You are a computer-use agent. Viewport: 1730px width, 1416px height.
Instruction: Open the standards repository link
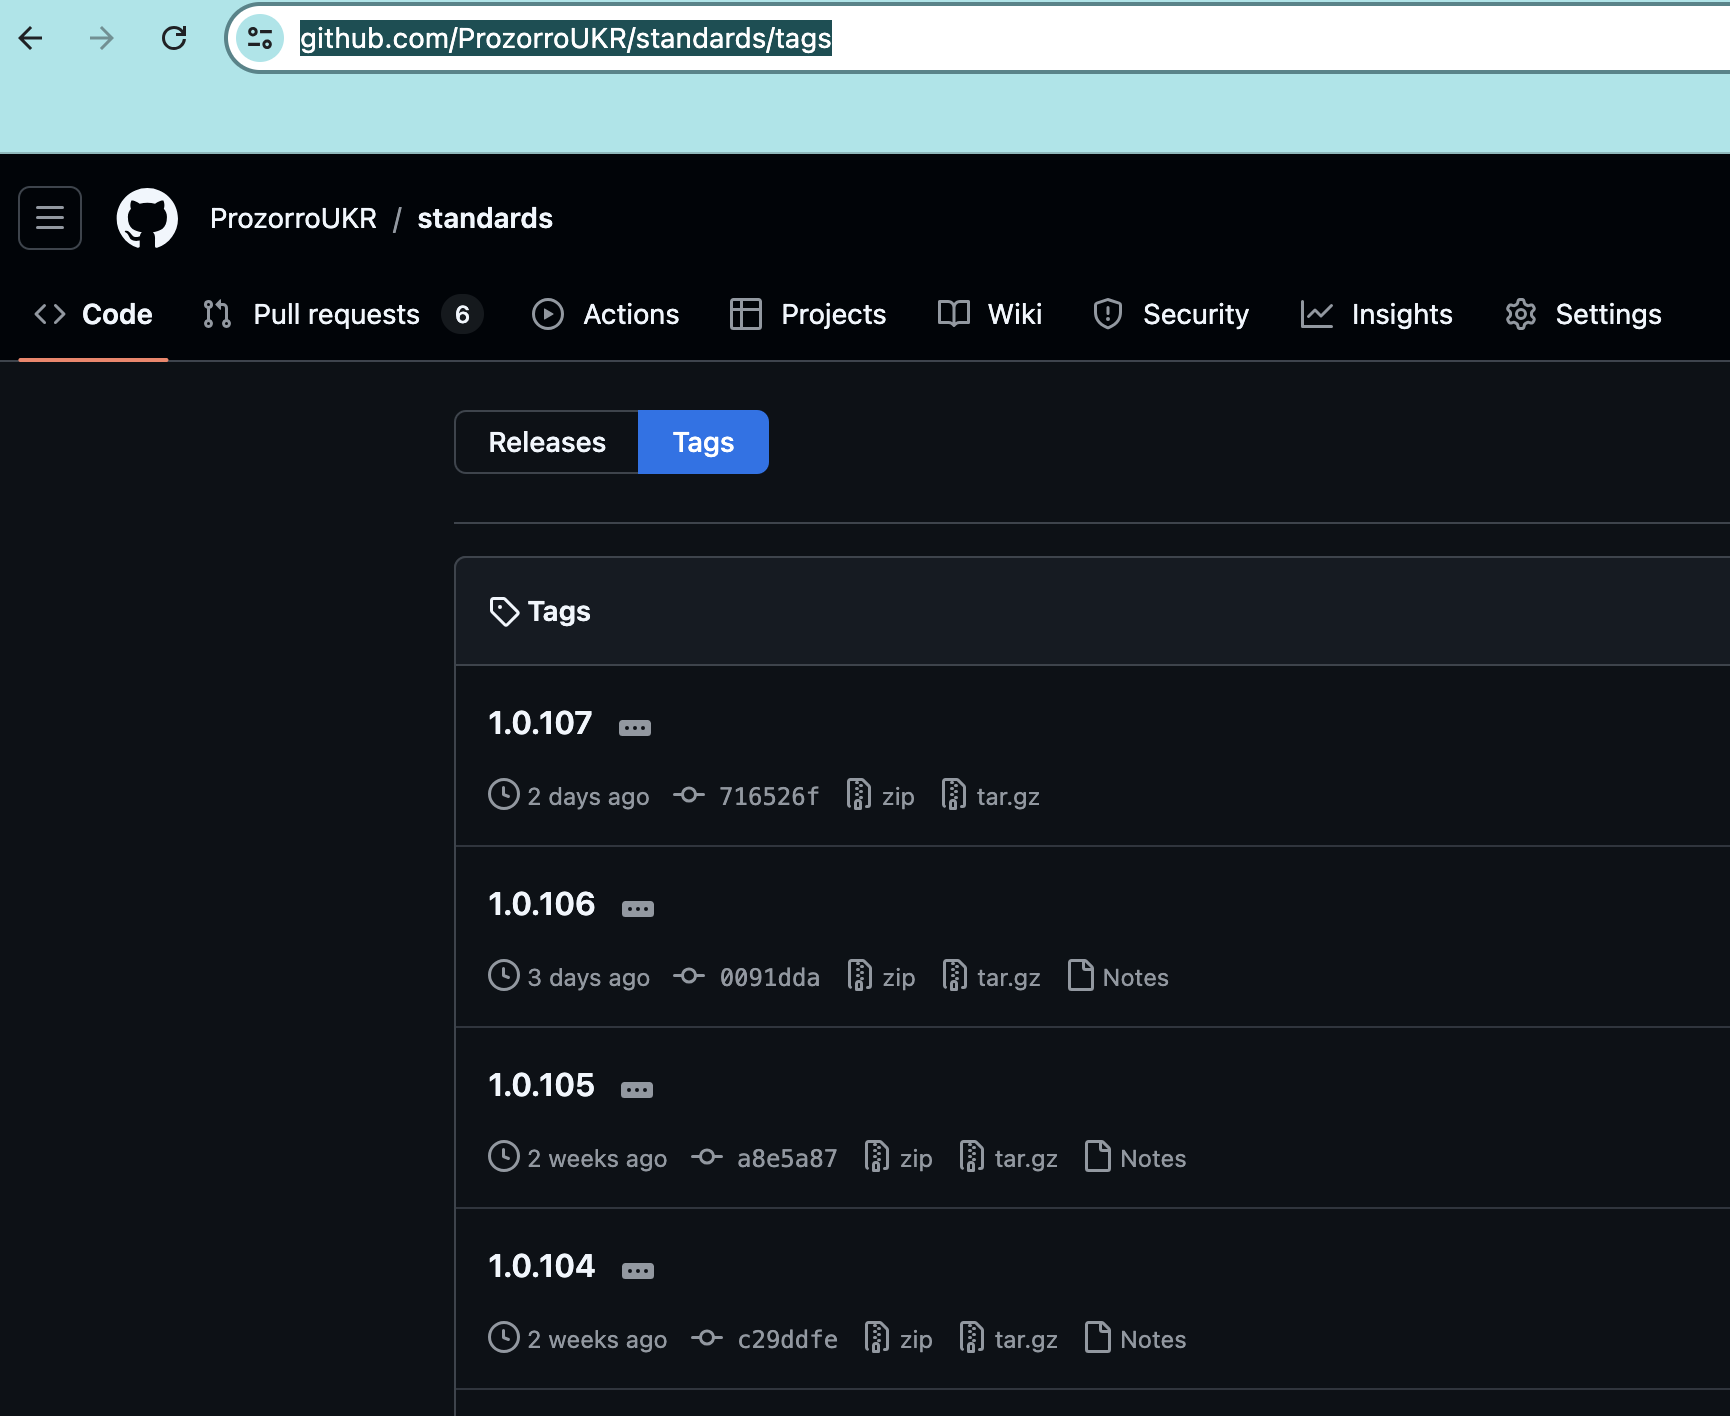pos(485,218)
